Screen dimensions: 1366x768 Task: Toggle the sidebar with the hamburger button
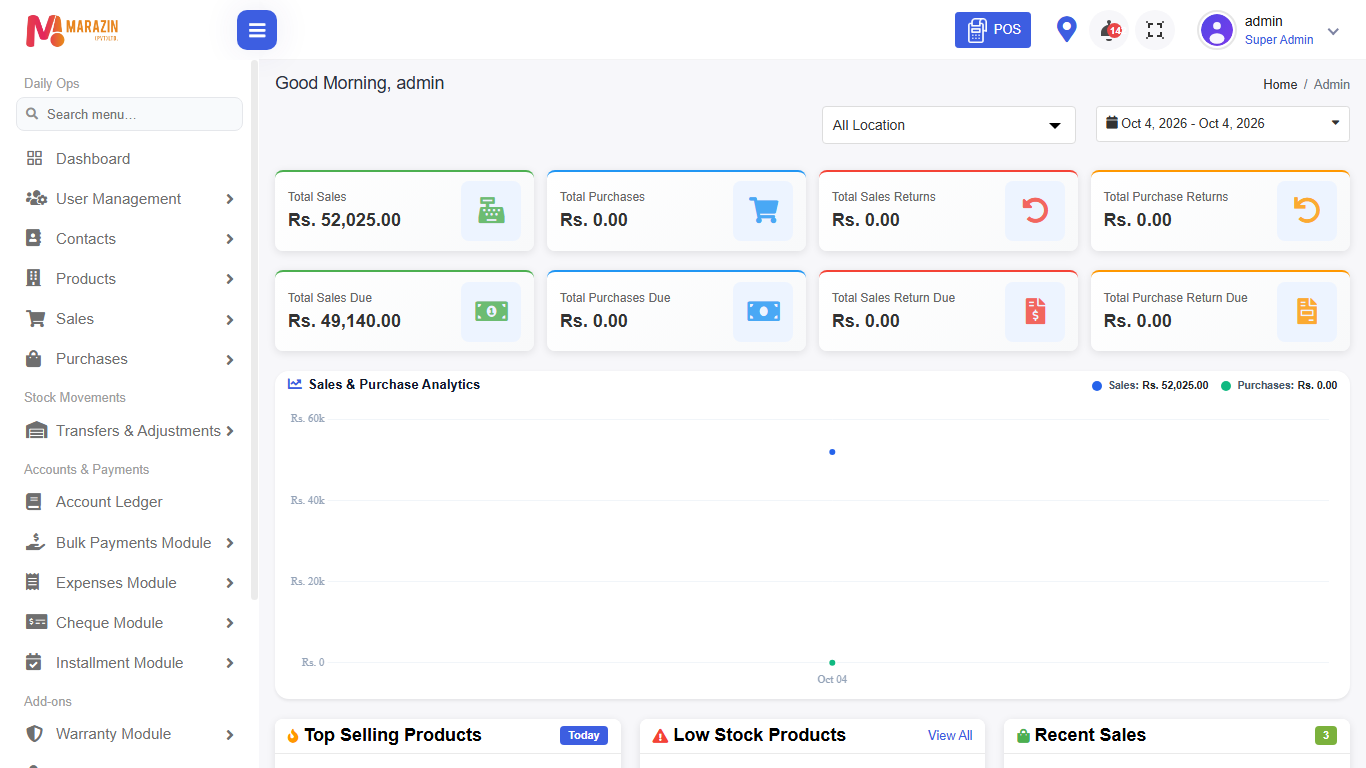click(257, 30)
